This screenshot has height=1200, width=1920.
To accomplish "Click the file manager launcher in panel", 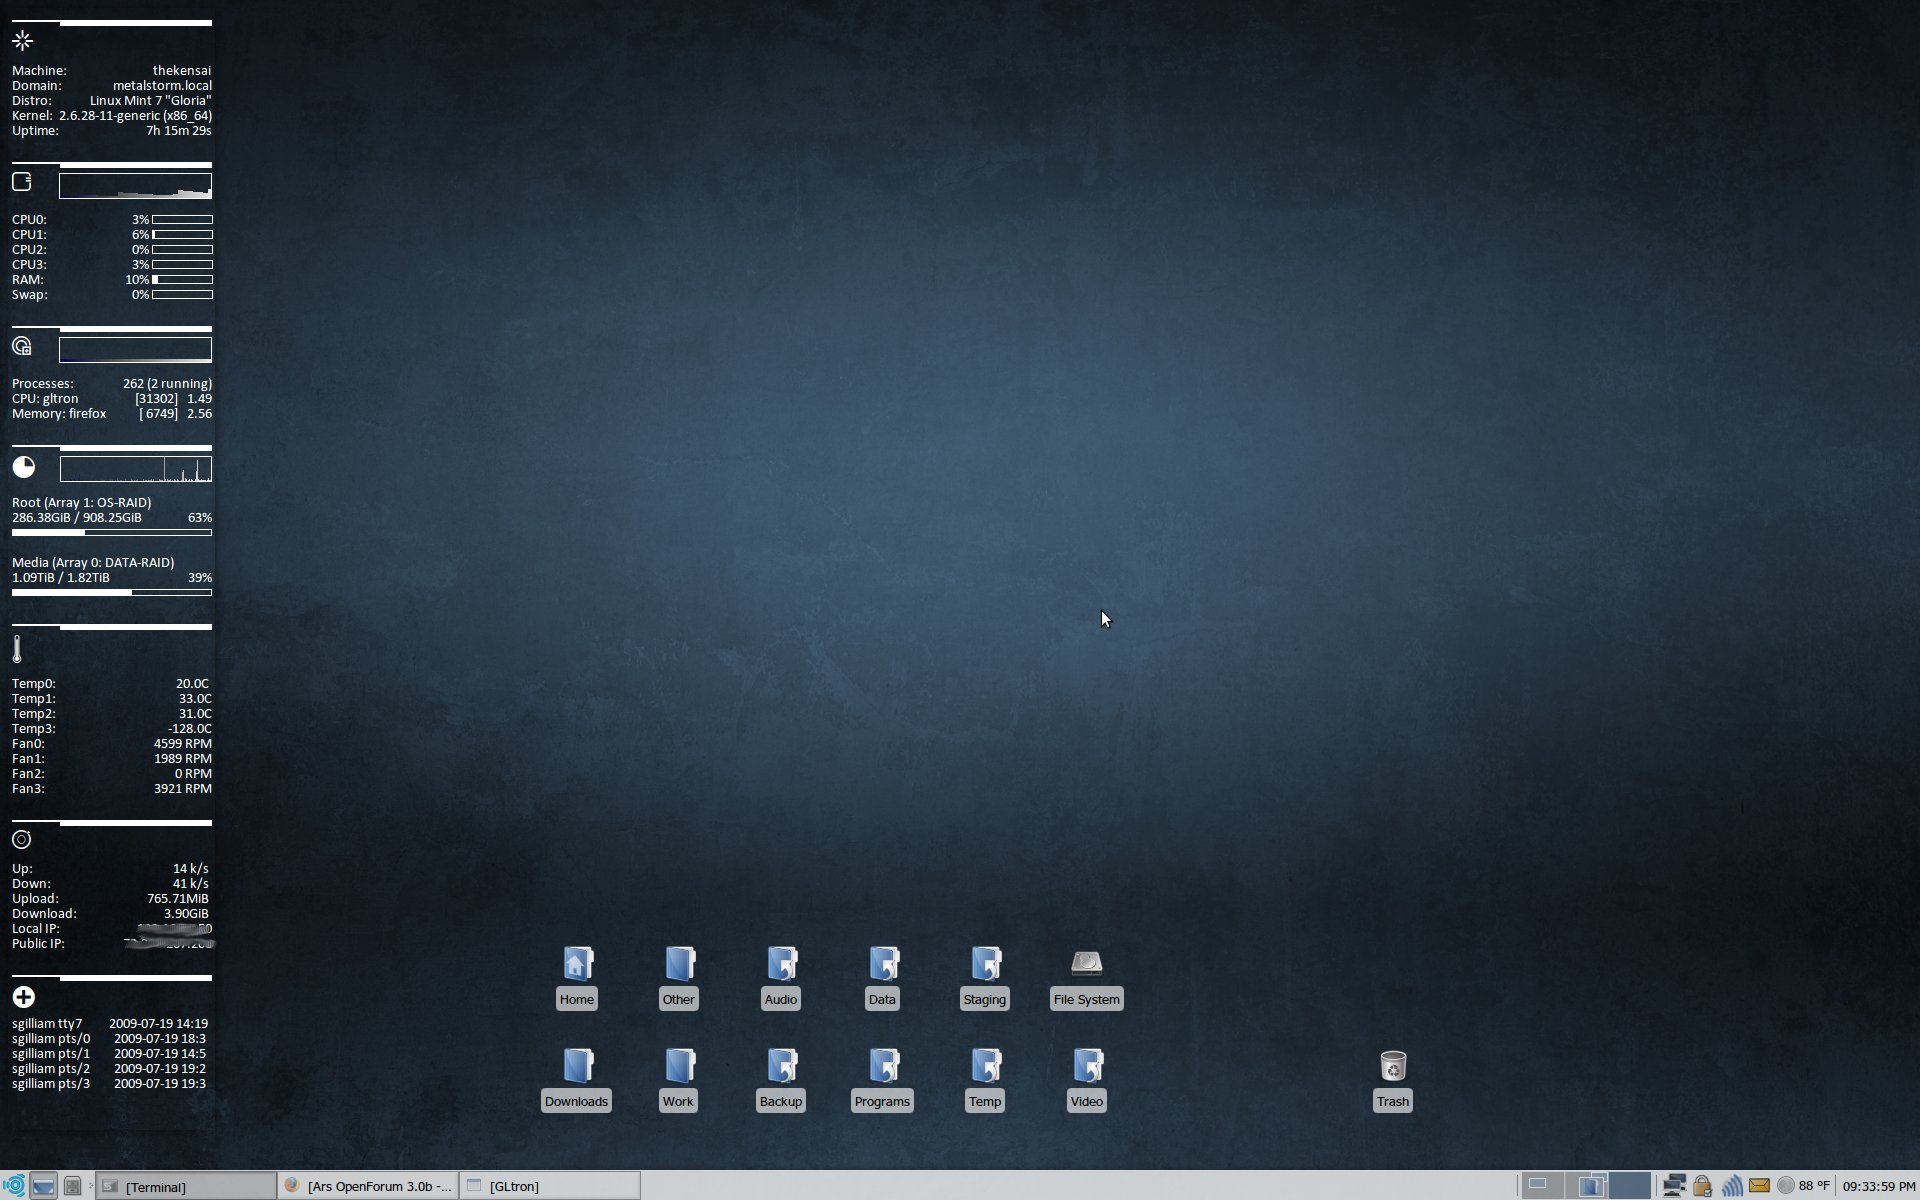I will (72, 1186).
